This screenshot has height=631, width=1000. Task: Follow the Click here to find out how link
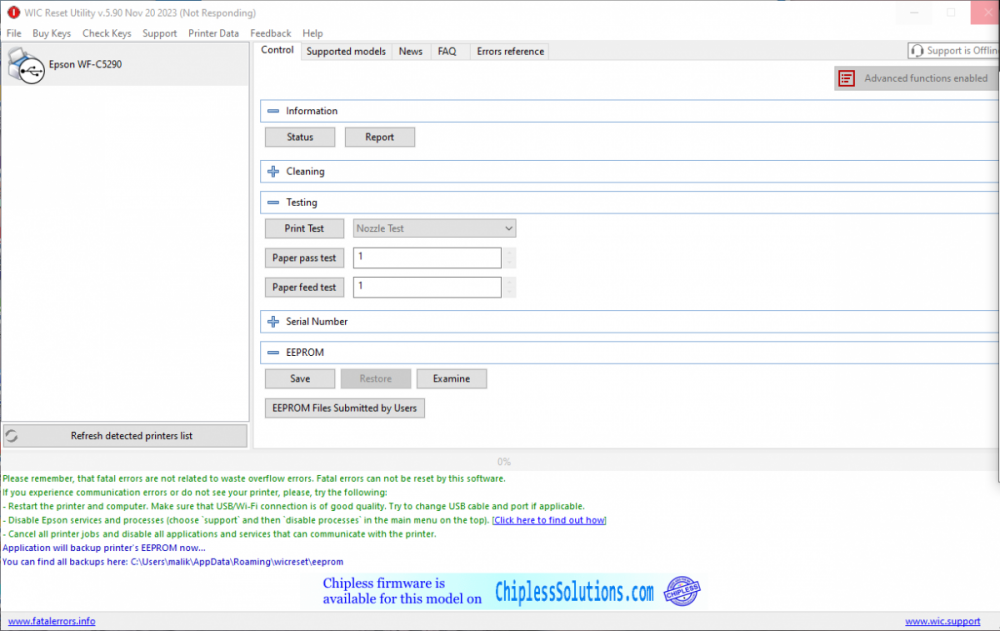click(x=549, y=520)
